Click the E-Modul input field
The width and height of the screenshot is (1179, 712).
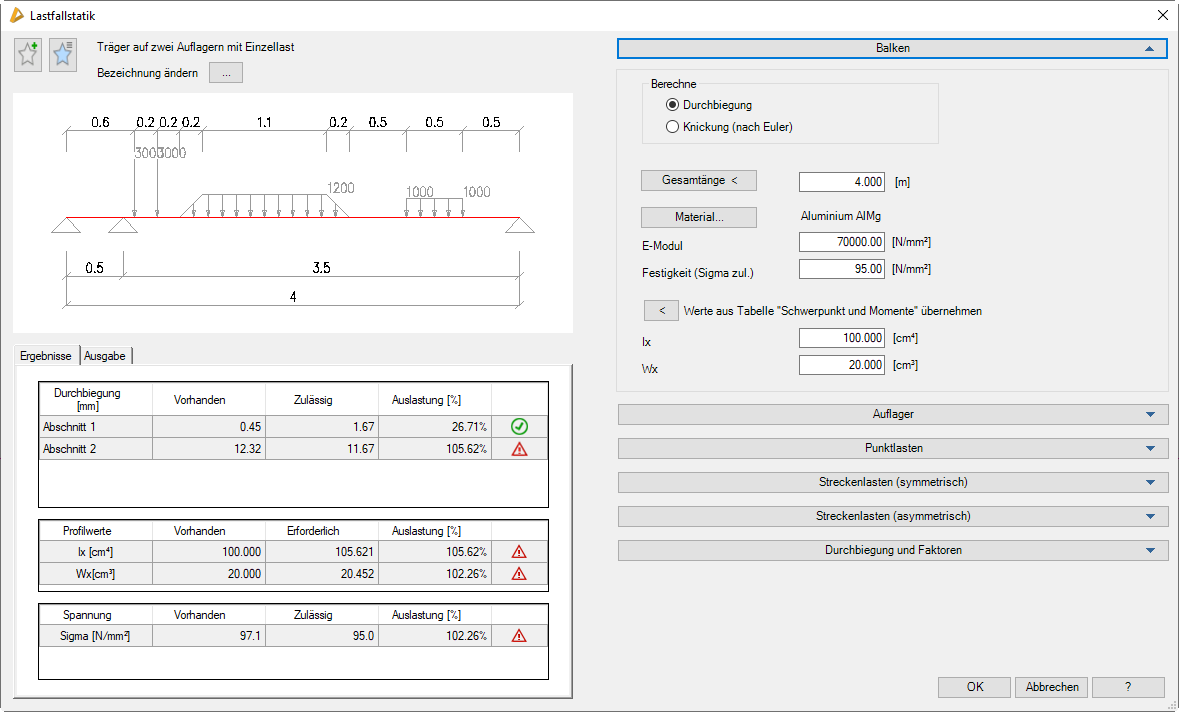[842, 242]
